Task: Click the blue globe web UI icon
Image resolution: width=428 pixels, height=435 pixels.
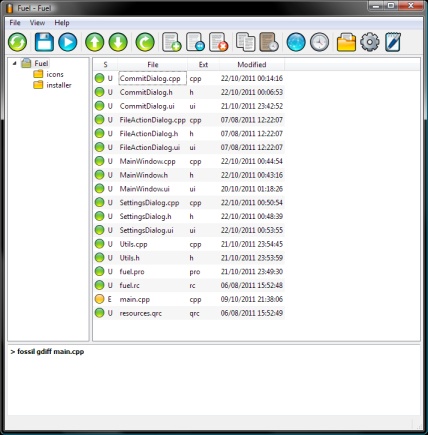Action: click(x=296, y=42)
